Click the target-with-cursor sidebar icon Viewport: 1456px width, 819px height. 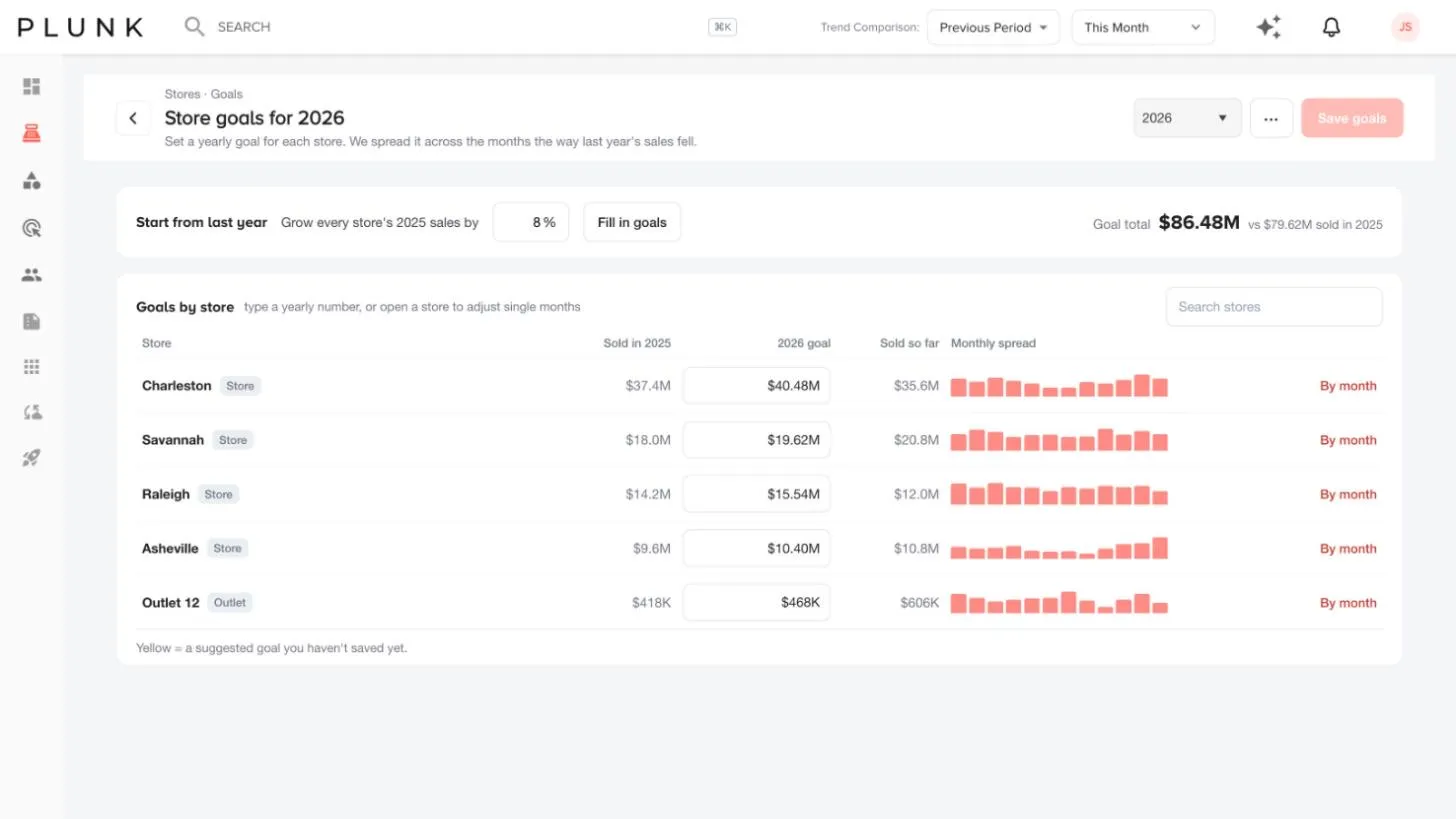(32, 228)
